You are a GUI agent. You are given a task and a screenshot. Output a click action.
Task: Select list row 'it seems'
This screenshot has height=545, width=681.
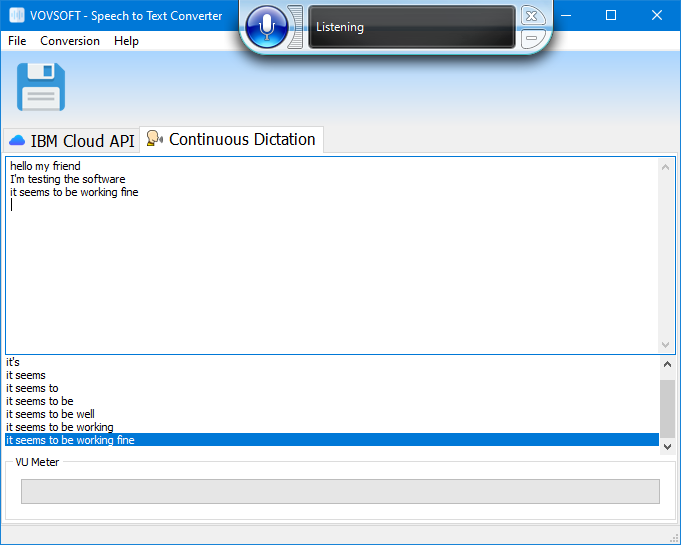[332, 375]
